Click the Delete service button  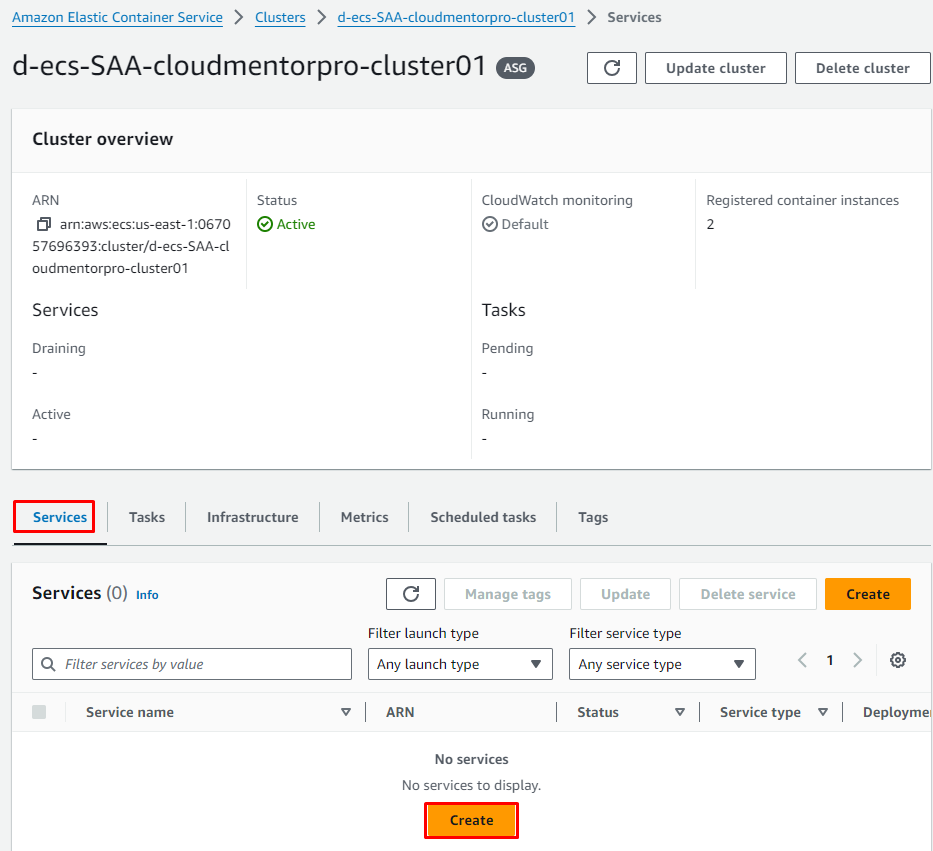click(748, 594)
